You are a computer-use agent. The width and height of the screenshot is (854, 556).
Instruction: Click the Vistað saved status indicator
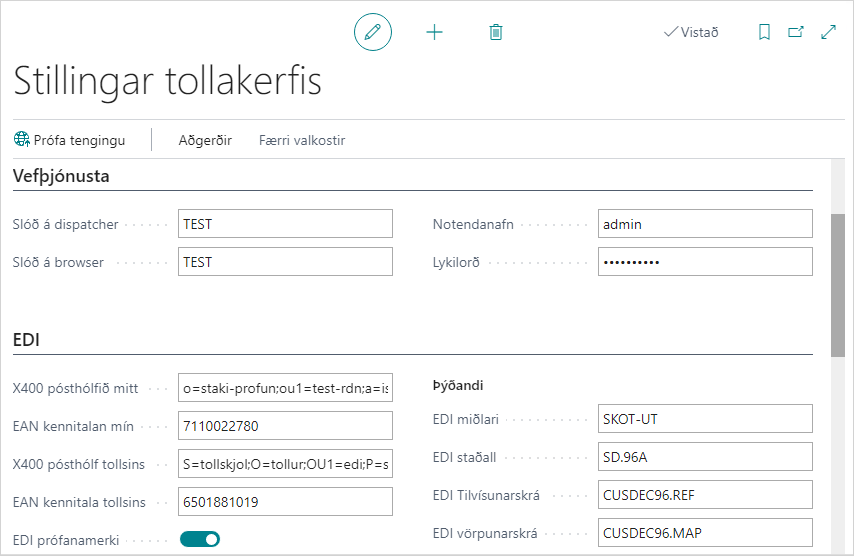click(691, 32)
